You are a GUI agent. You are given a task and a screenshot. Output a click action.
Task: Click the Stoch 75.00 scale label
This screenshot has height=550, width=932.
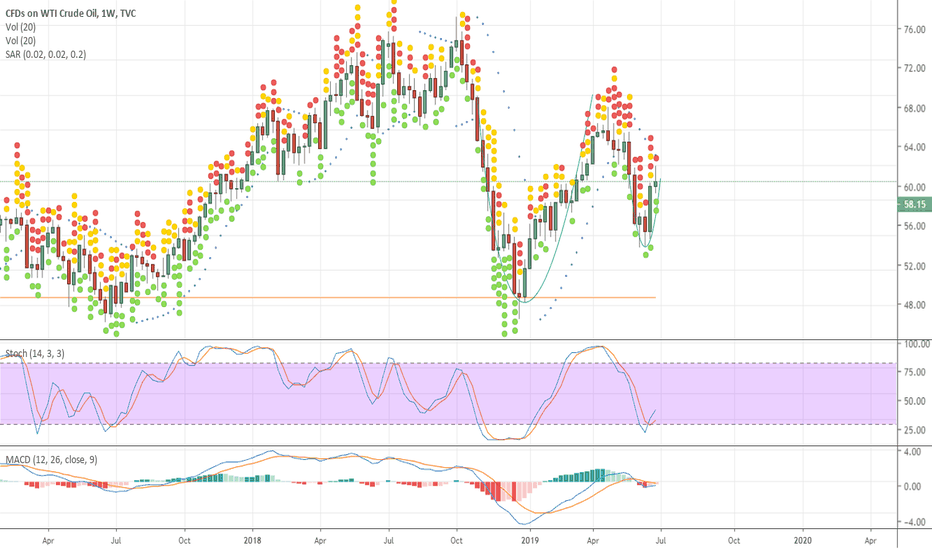tap(914, 372)
